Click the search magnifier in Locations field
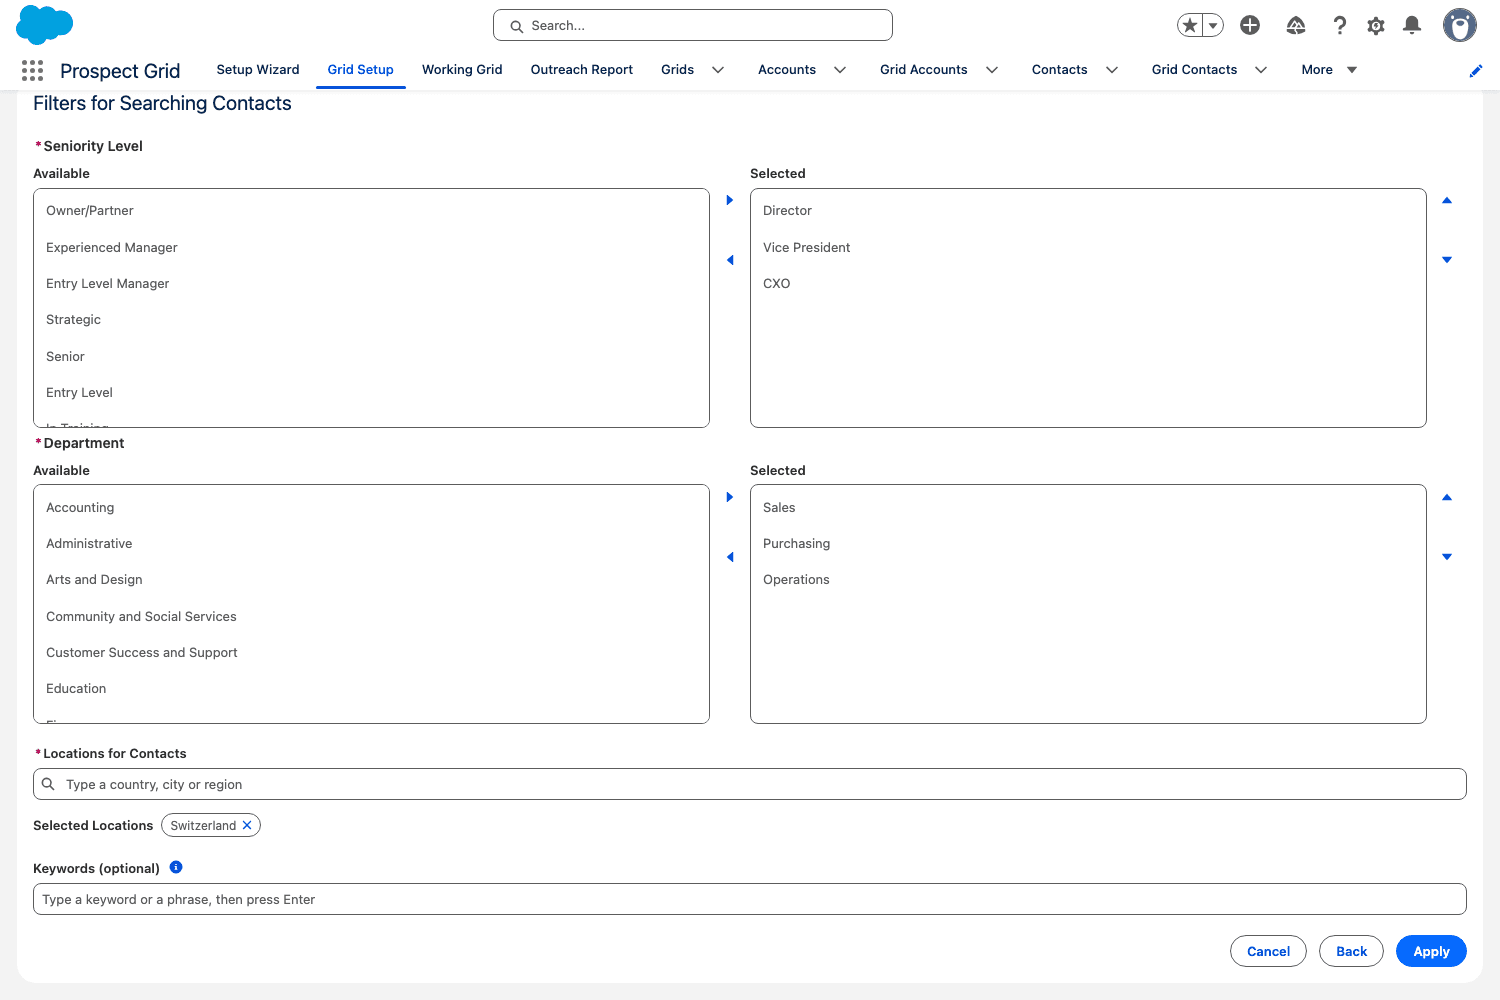The width and height of the screenshot is (1500, 1000). (x=48, y=784)
